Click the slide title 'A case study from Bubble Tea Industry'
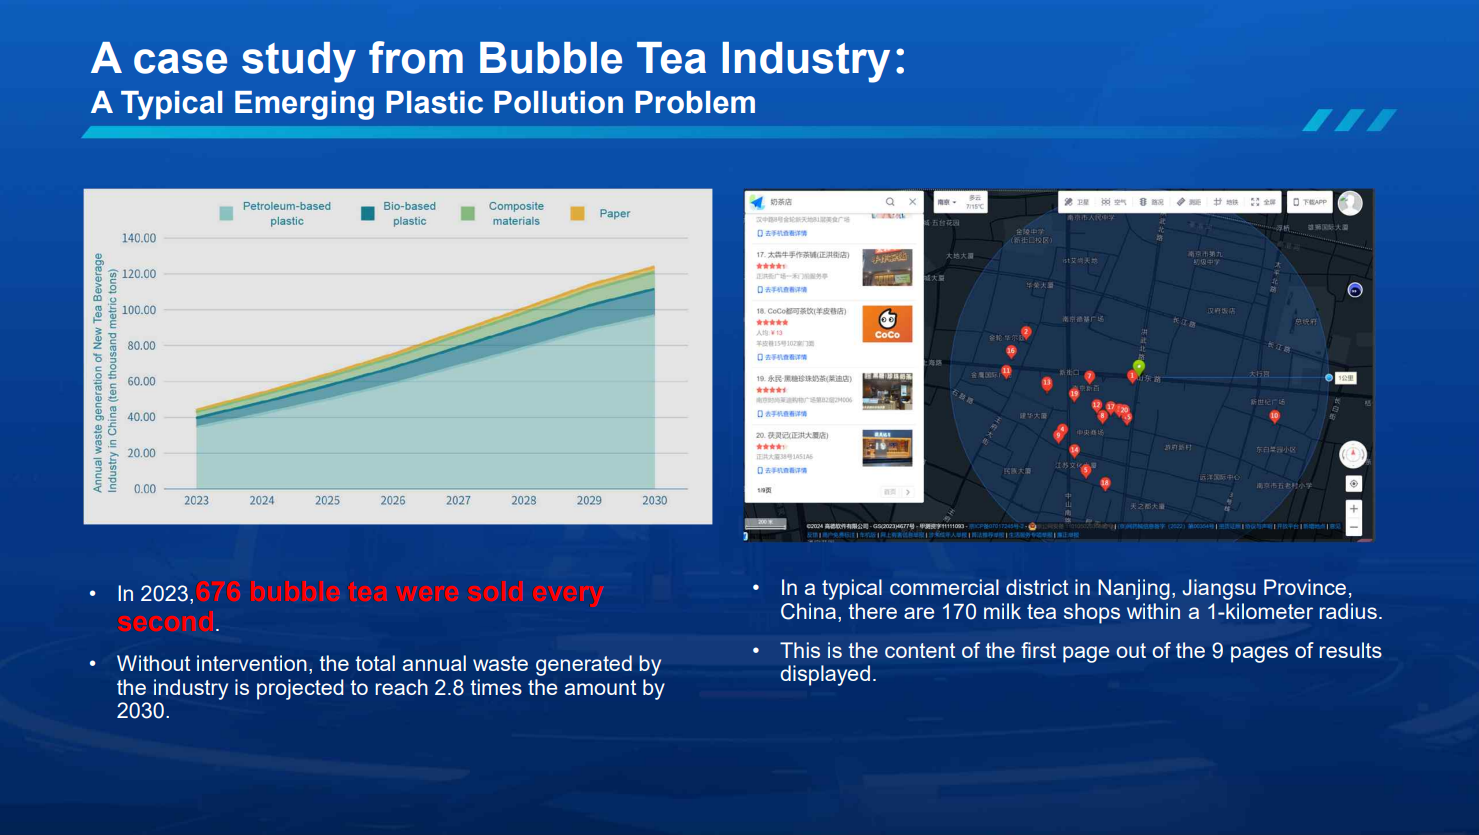This screenshot has width=1479, height=835. (x=498, y=58)
